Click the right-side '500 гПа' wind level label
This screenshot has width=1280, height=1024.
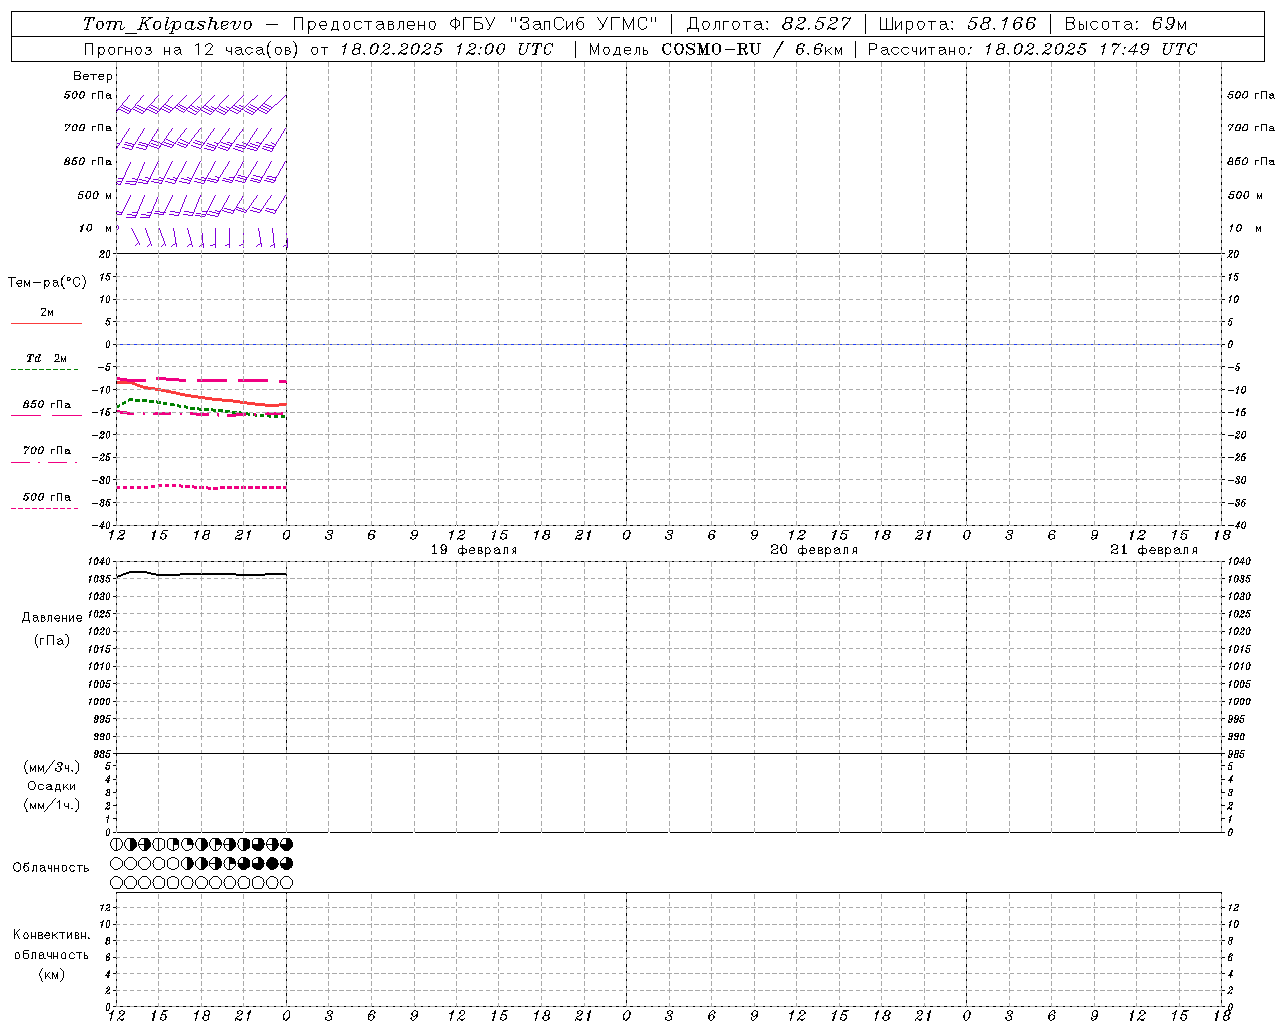tap(1251, 95)
